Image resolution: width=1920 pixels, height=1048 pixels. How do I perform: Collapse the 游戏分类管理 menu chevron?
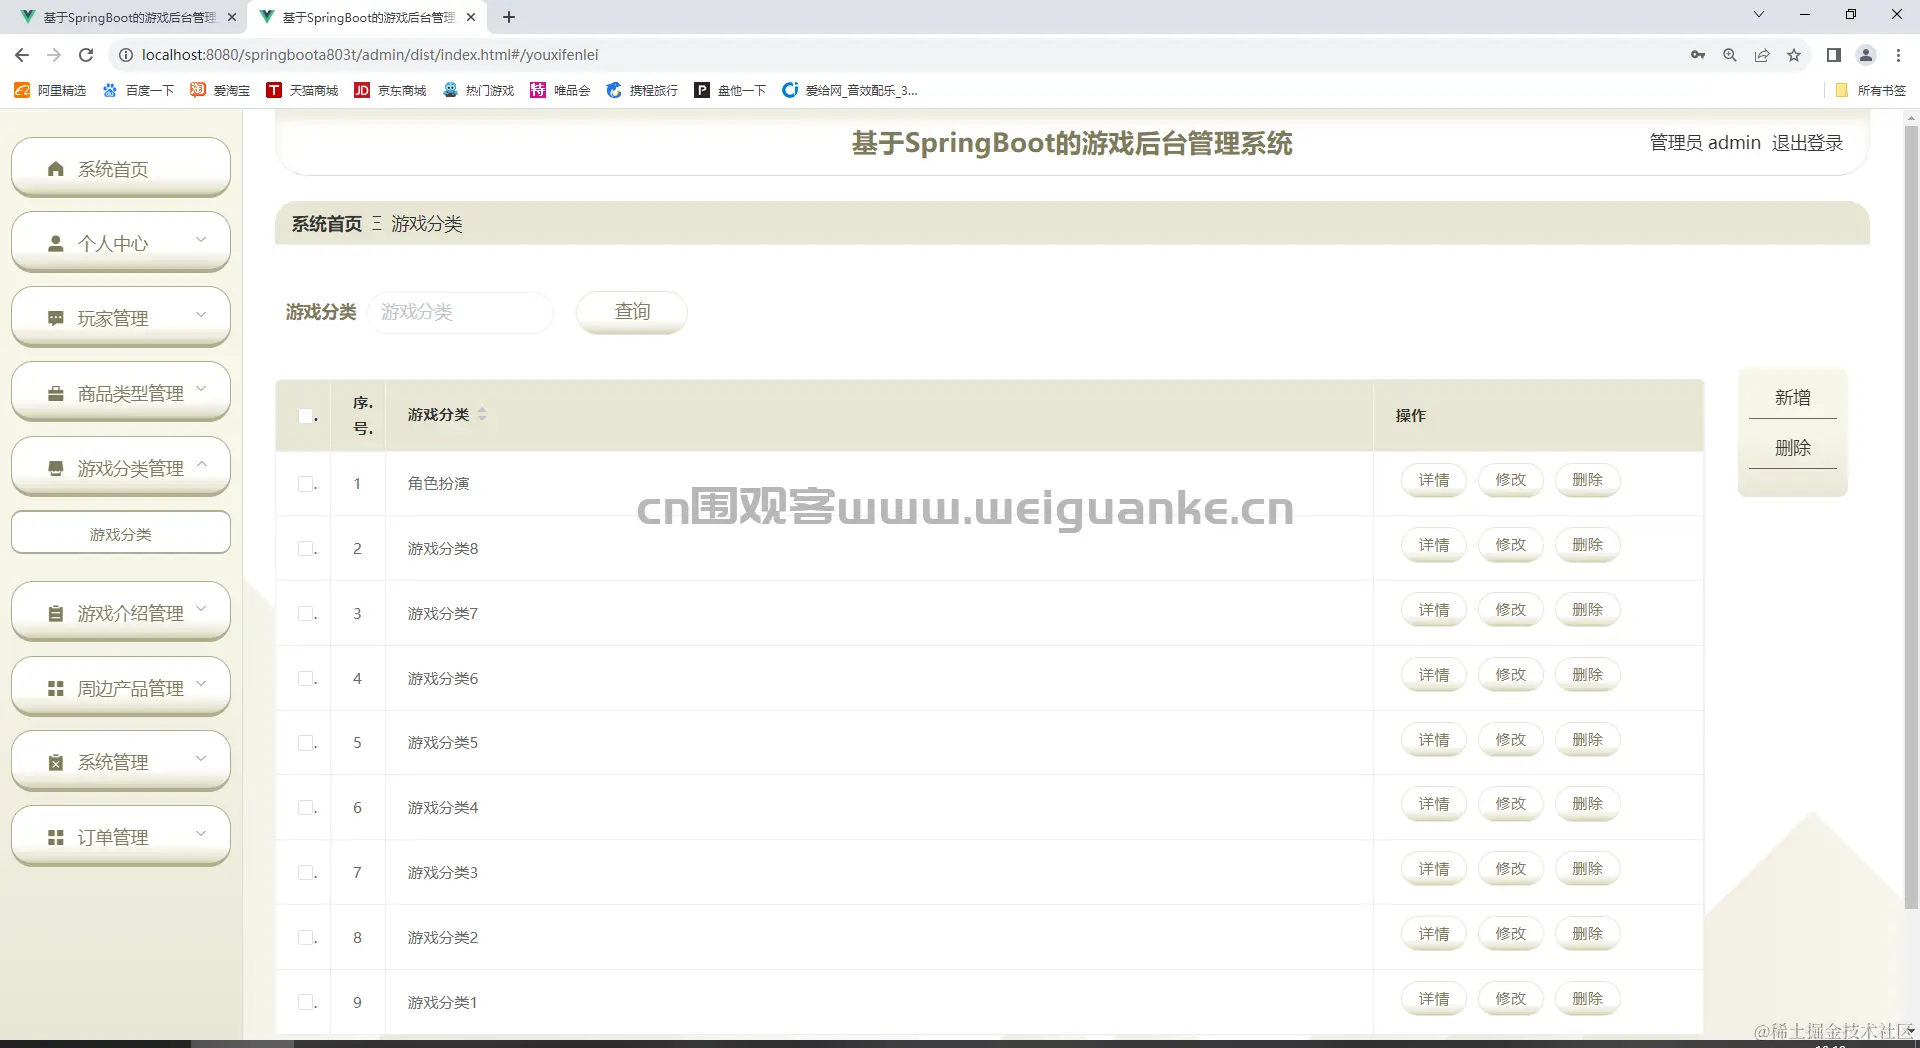click(x=201, y=464)
